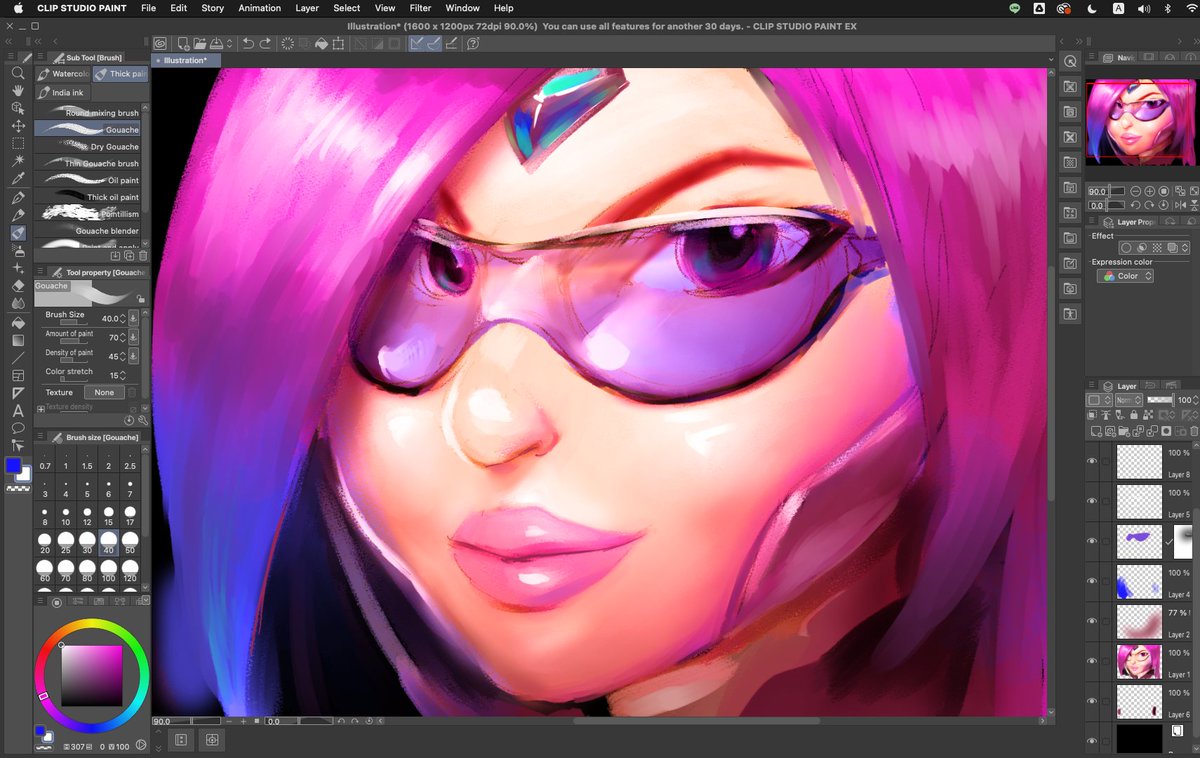Click the Redo arrow in command bar
Image resolution: width=1200 pixels, height=758 pixels.
coord(266,44)
